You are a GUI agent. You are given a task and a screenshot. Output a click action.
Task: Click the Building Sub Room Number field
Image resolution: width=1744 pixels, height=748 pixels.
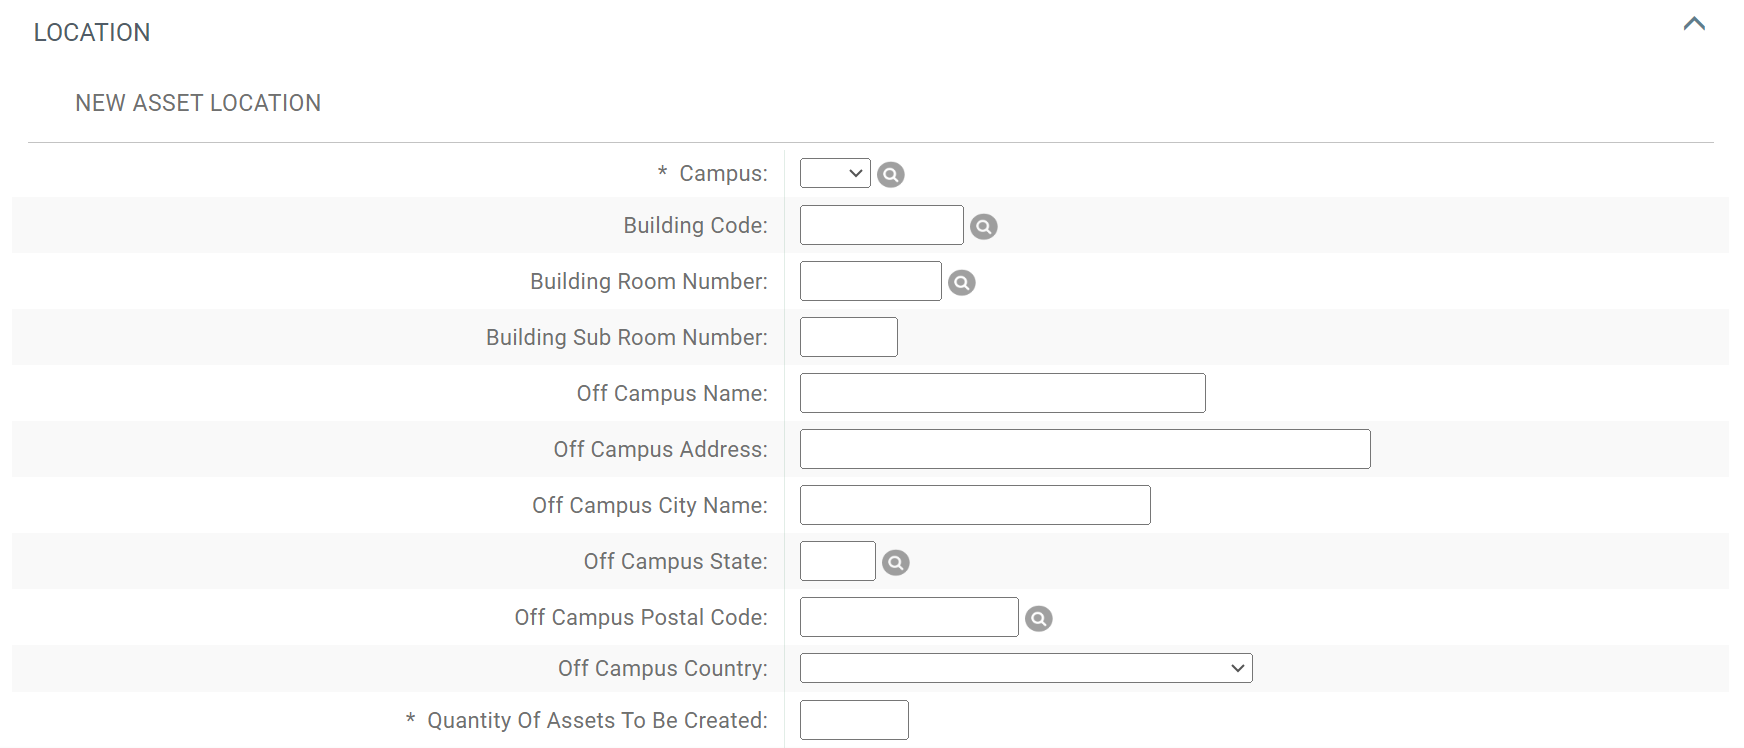848,337
